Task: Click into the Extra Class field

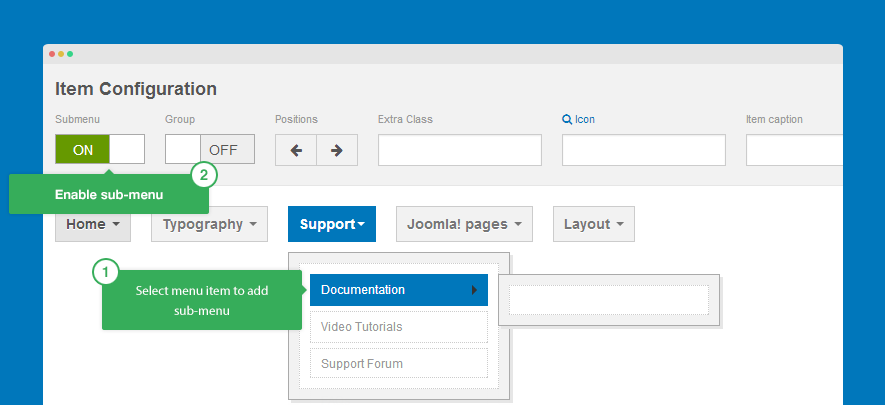Action: 459,150
